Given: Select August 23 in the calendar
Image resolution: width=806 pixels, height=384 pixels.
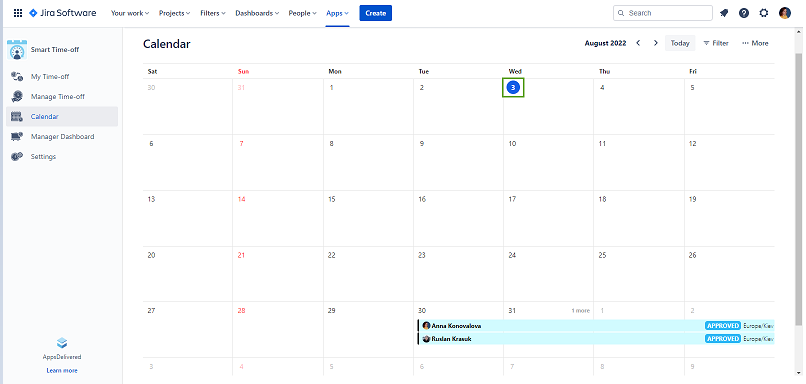Looking at the screenshot, I should [459, 274].
